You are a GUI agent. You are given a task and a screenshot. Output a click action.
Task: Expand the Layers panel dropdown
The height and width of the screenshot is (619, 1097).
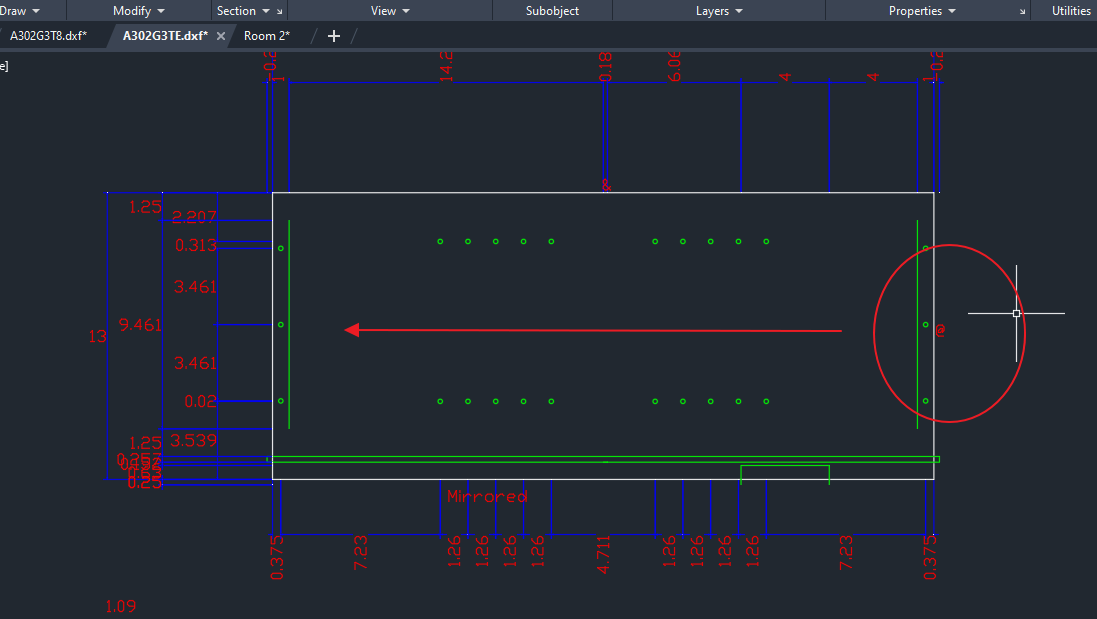[x=718, y=11]
